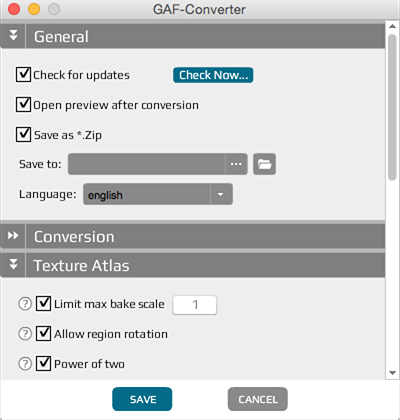
Task: Open the Language dropdown arrow
Action: 221,194
